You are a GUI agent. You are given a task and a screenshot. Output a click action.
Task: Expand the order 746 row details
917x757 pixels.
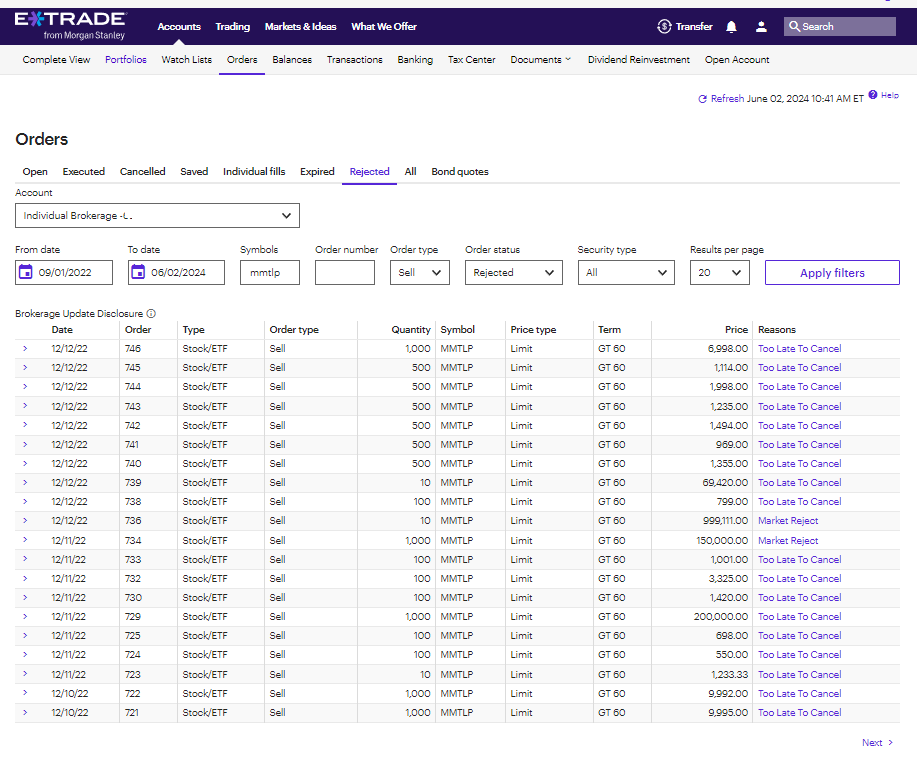click(25, 348)
